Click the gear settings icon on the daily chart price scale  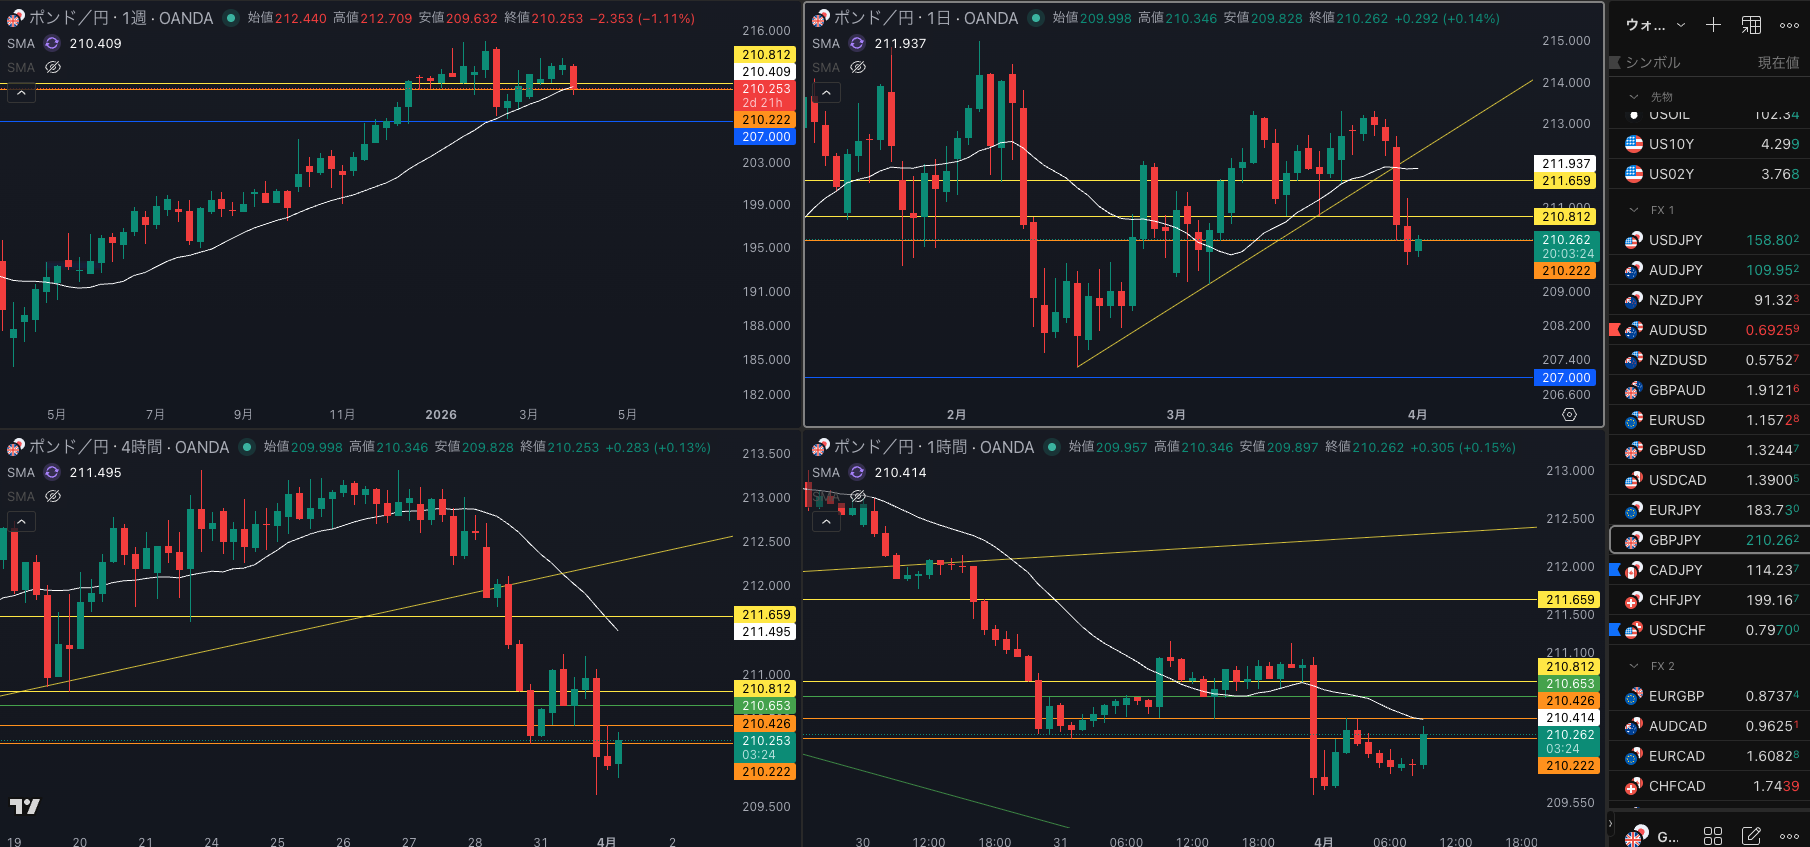(1569, 414)
